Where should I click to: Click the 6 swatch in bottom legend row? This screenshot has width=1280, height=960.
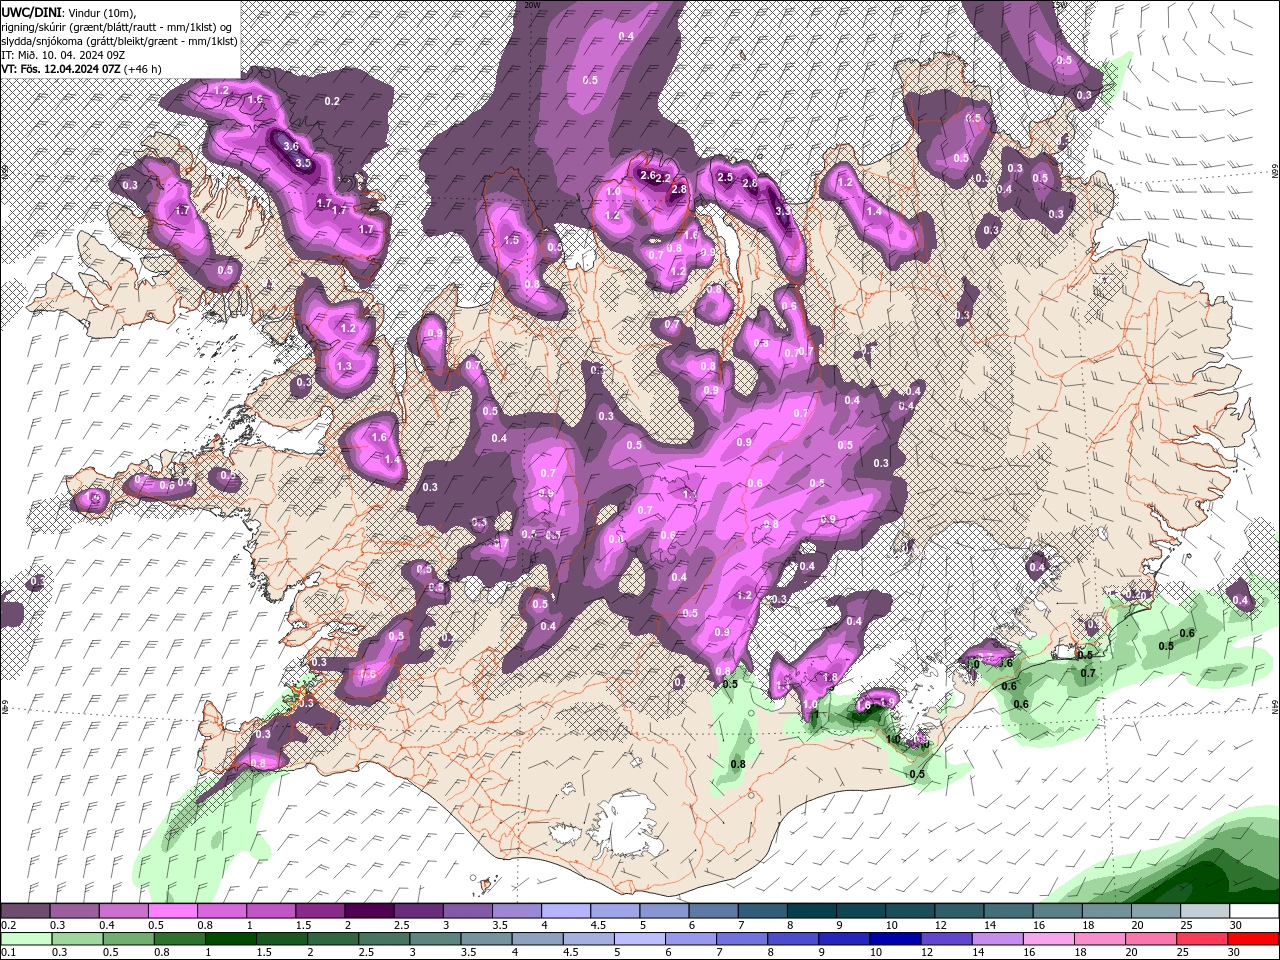[692, 939]
